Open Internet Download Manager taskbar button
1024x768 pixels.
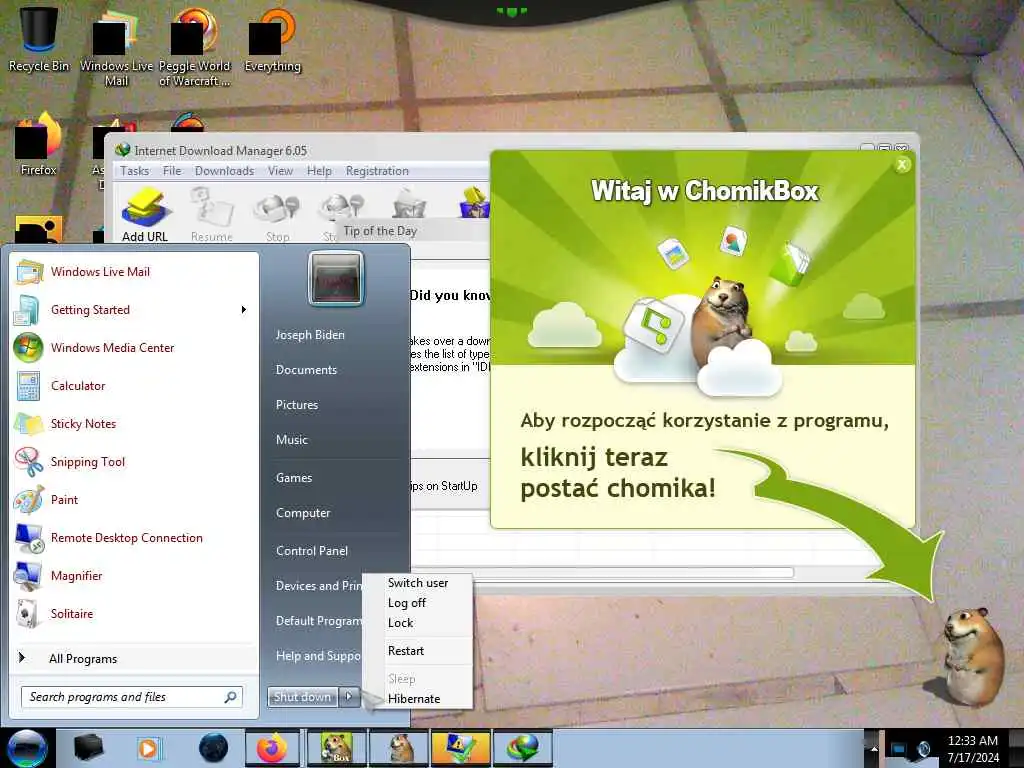tap(522, 748)
